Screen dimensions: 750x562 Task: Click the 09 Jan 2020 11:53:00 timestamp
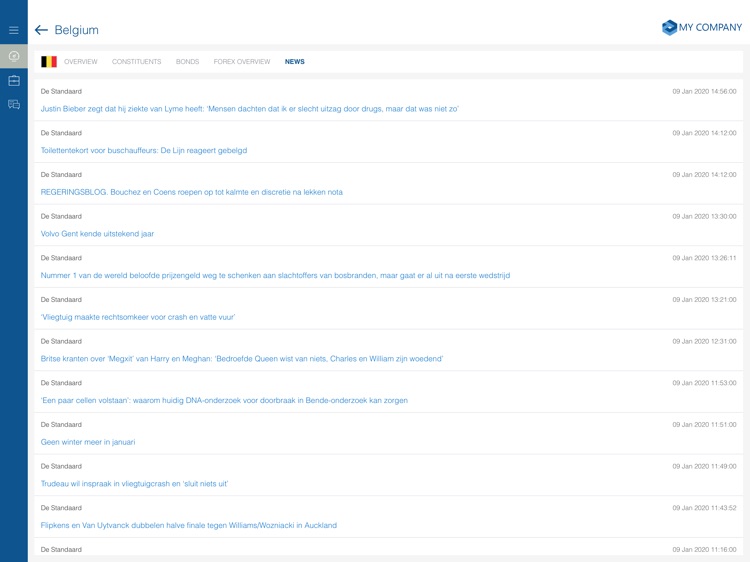[x=704, y=383]
